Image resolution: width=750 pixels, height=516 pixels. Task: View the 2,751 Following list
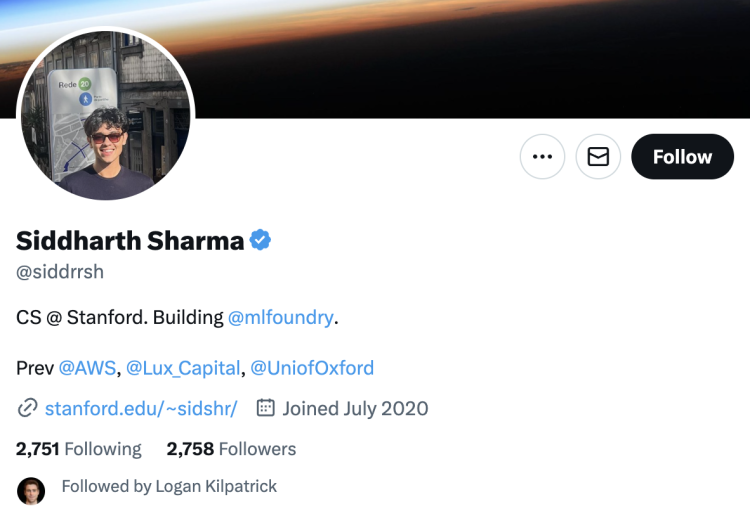(79, 449)
